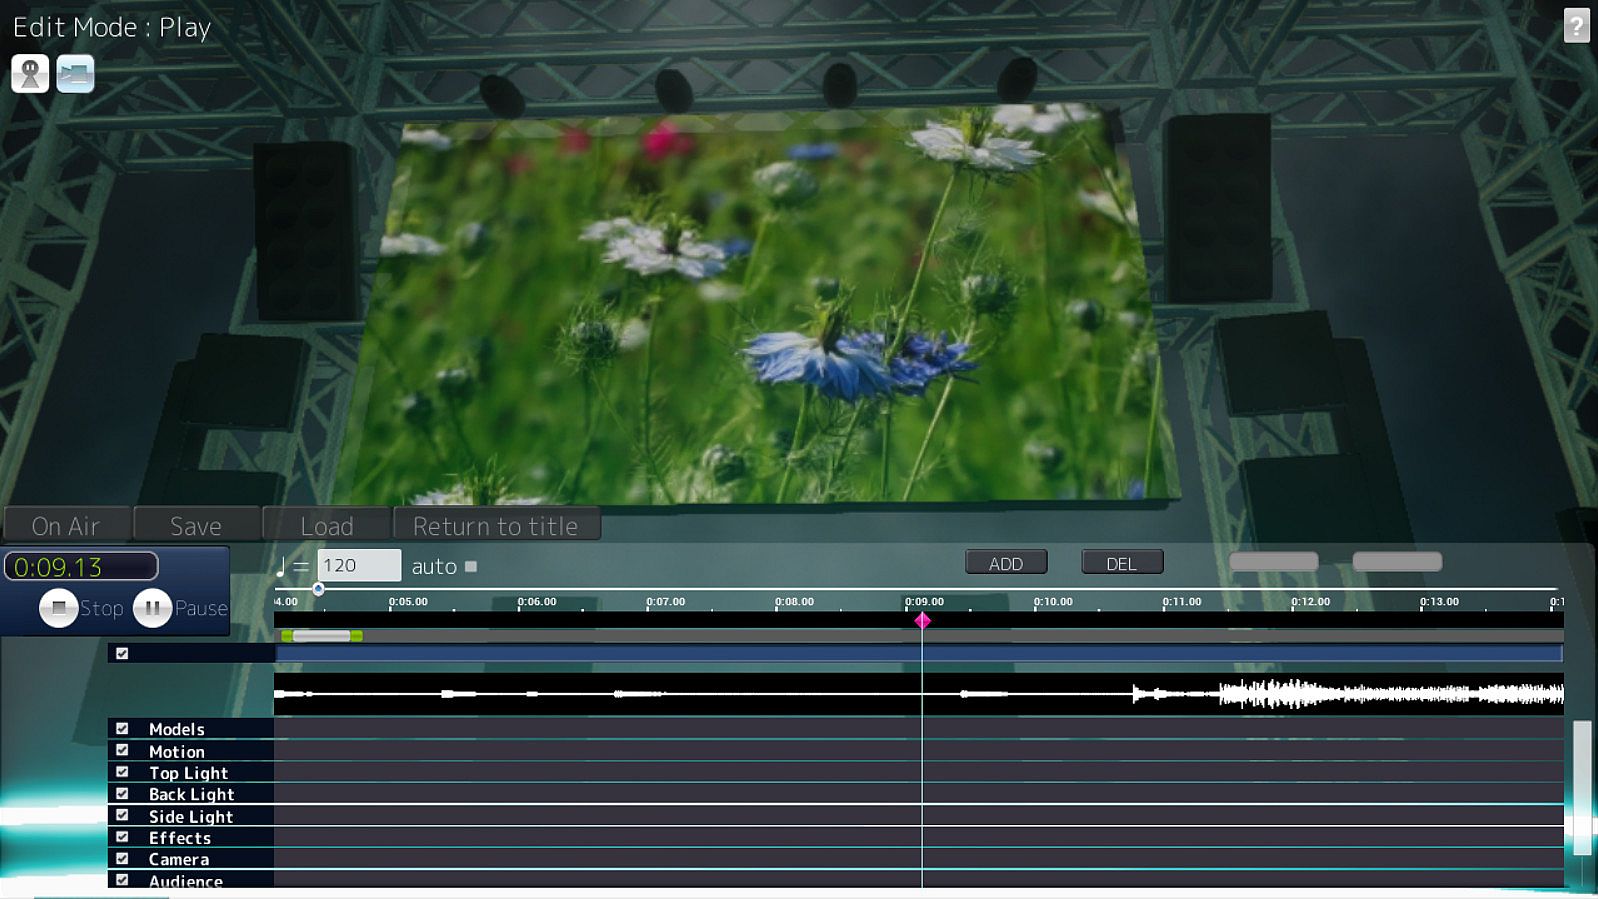Toggle the Effects track checkbox
The height and width of the screenshot is (899, 1598).
pos(122,837)
